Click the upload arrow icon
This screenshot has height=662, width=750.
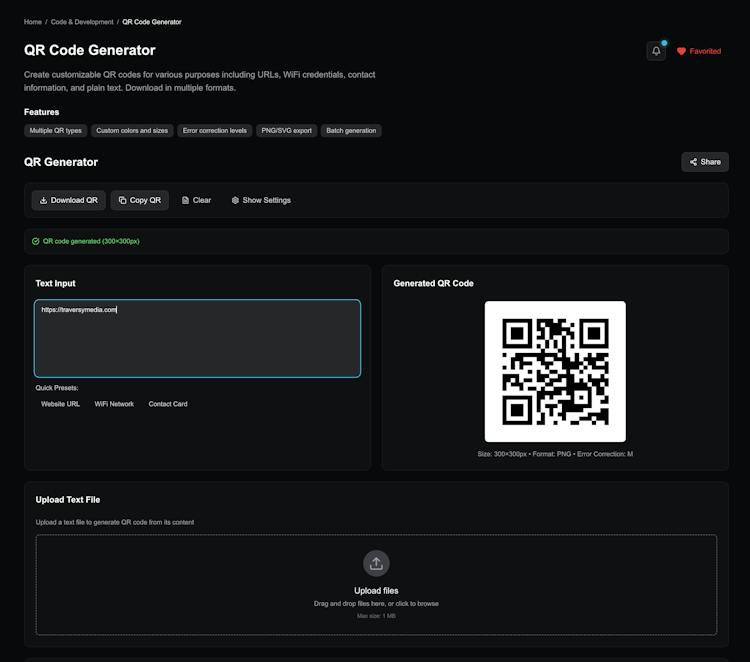[x=376, y=563]
